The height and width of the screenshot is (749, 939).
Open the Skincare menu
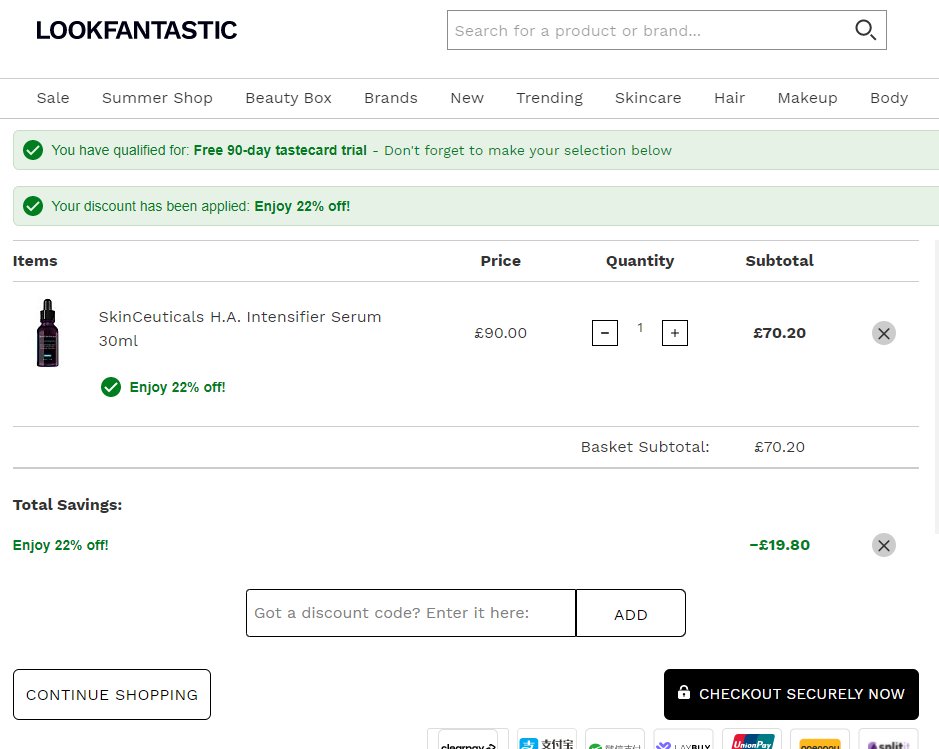(648, 98)
